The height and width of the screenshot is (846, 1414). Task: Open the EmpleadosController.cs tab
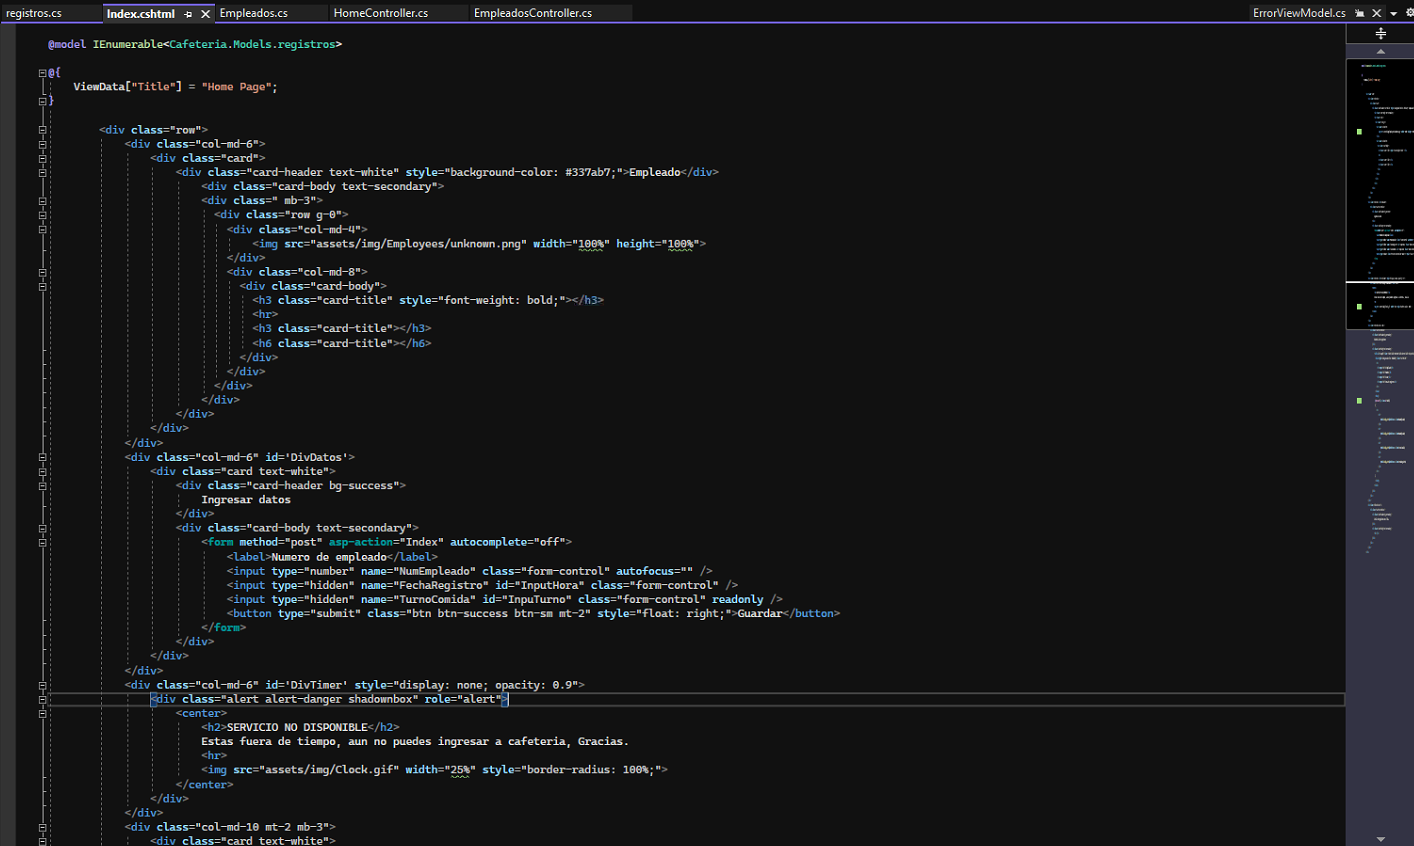click(x=533, y=13)
